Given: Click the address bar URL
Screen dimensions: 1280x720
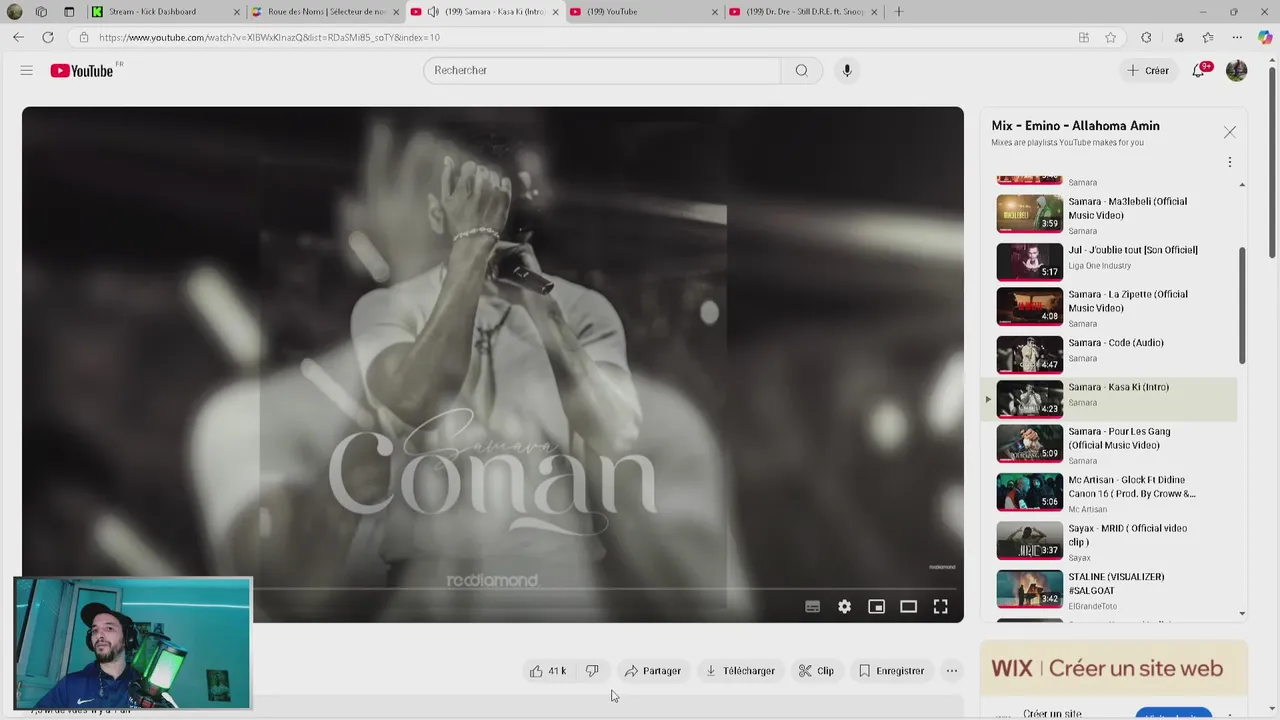Looking at the screenshot, I should tap(269, 38).
